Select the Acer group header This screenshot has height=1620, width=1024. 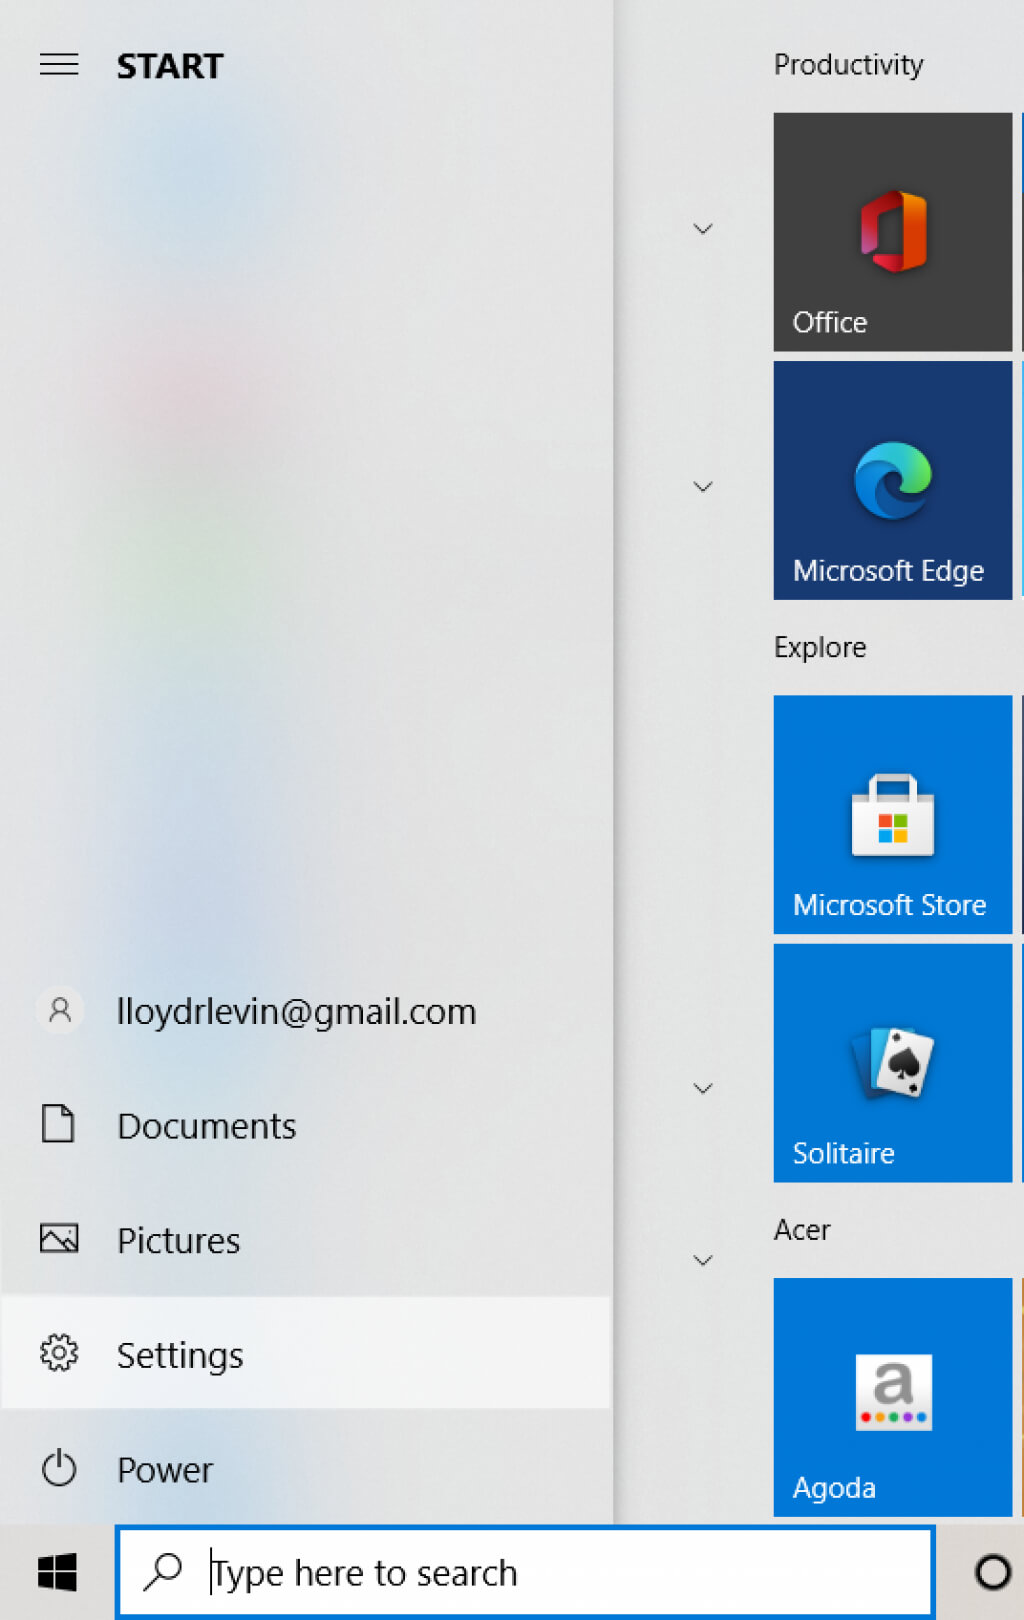pyautogui.click(x=802, y=1229)
